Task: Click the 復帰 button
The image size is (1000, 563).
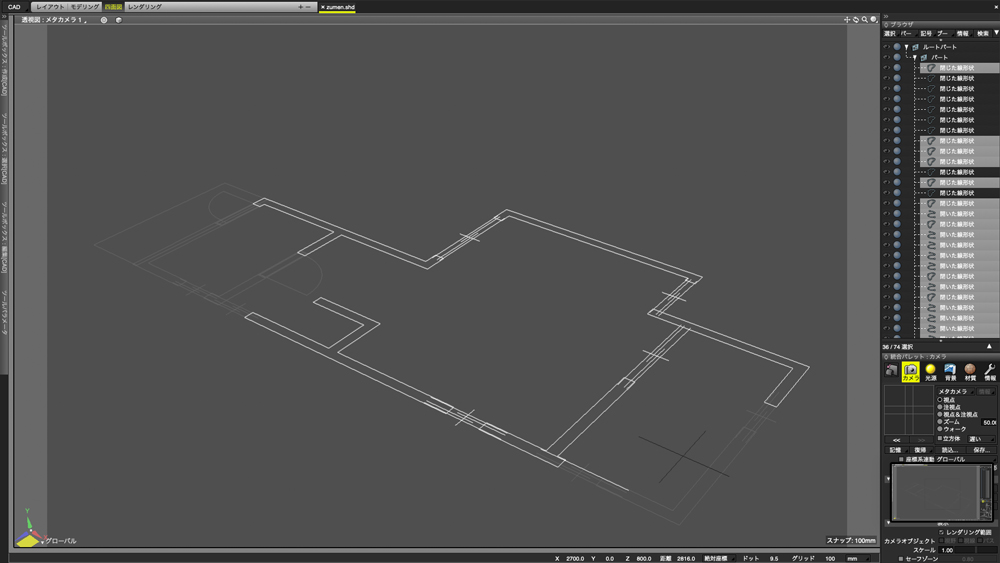Action: click(920, 450)
